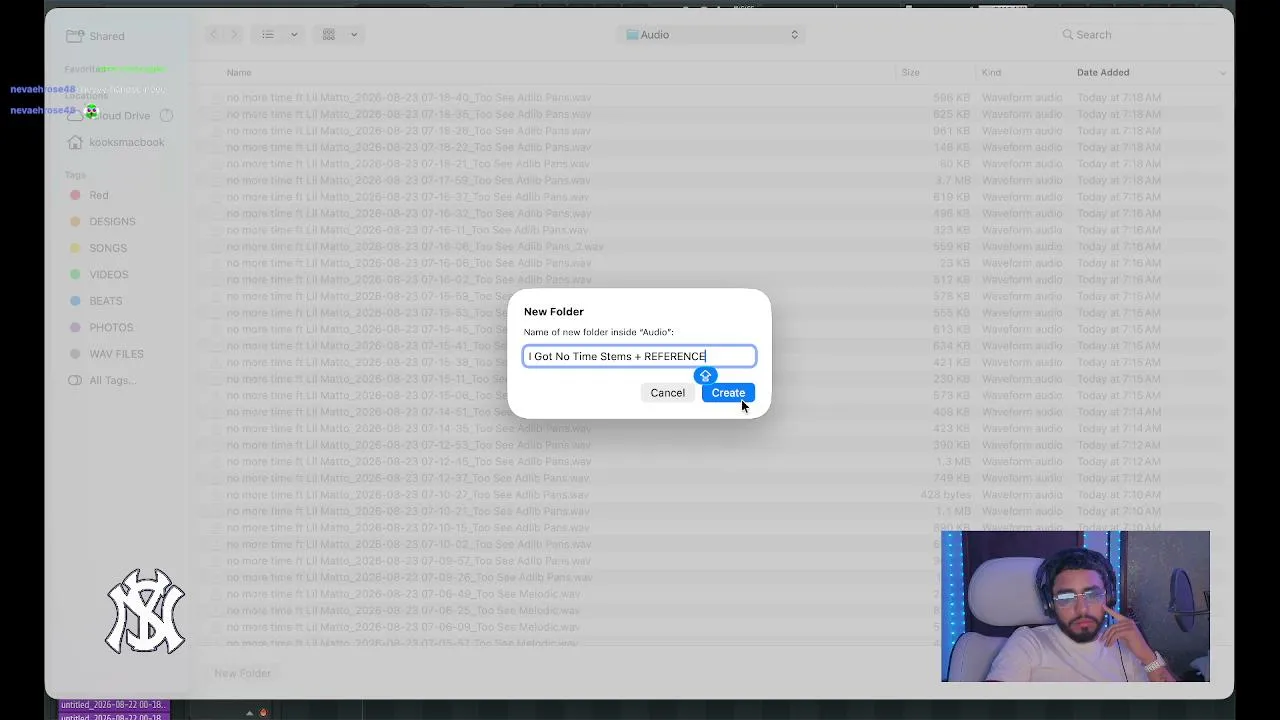1280x720 pixels.
Task: Go back with the left chevron toolbar button
Action: pyautogui.click(x=213, y=34)
